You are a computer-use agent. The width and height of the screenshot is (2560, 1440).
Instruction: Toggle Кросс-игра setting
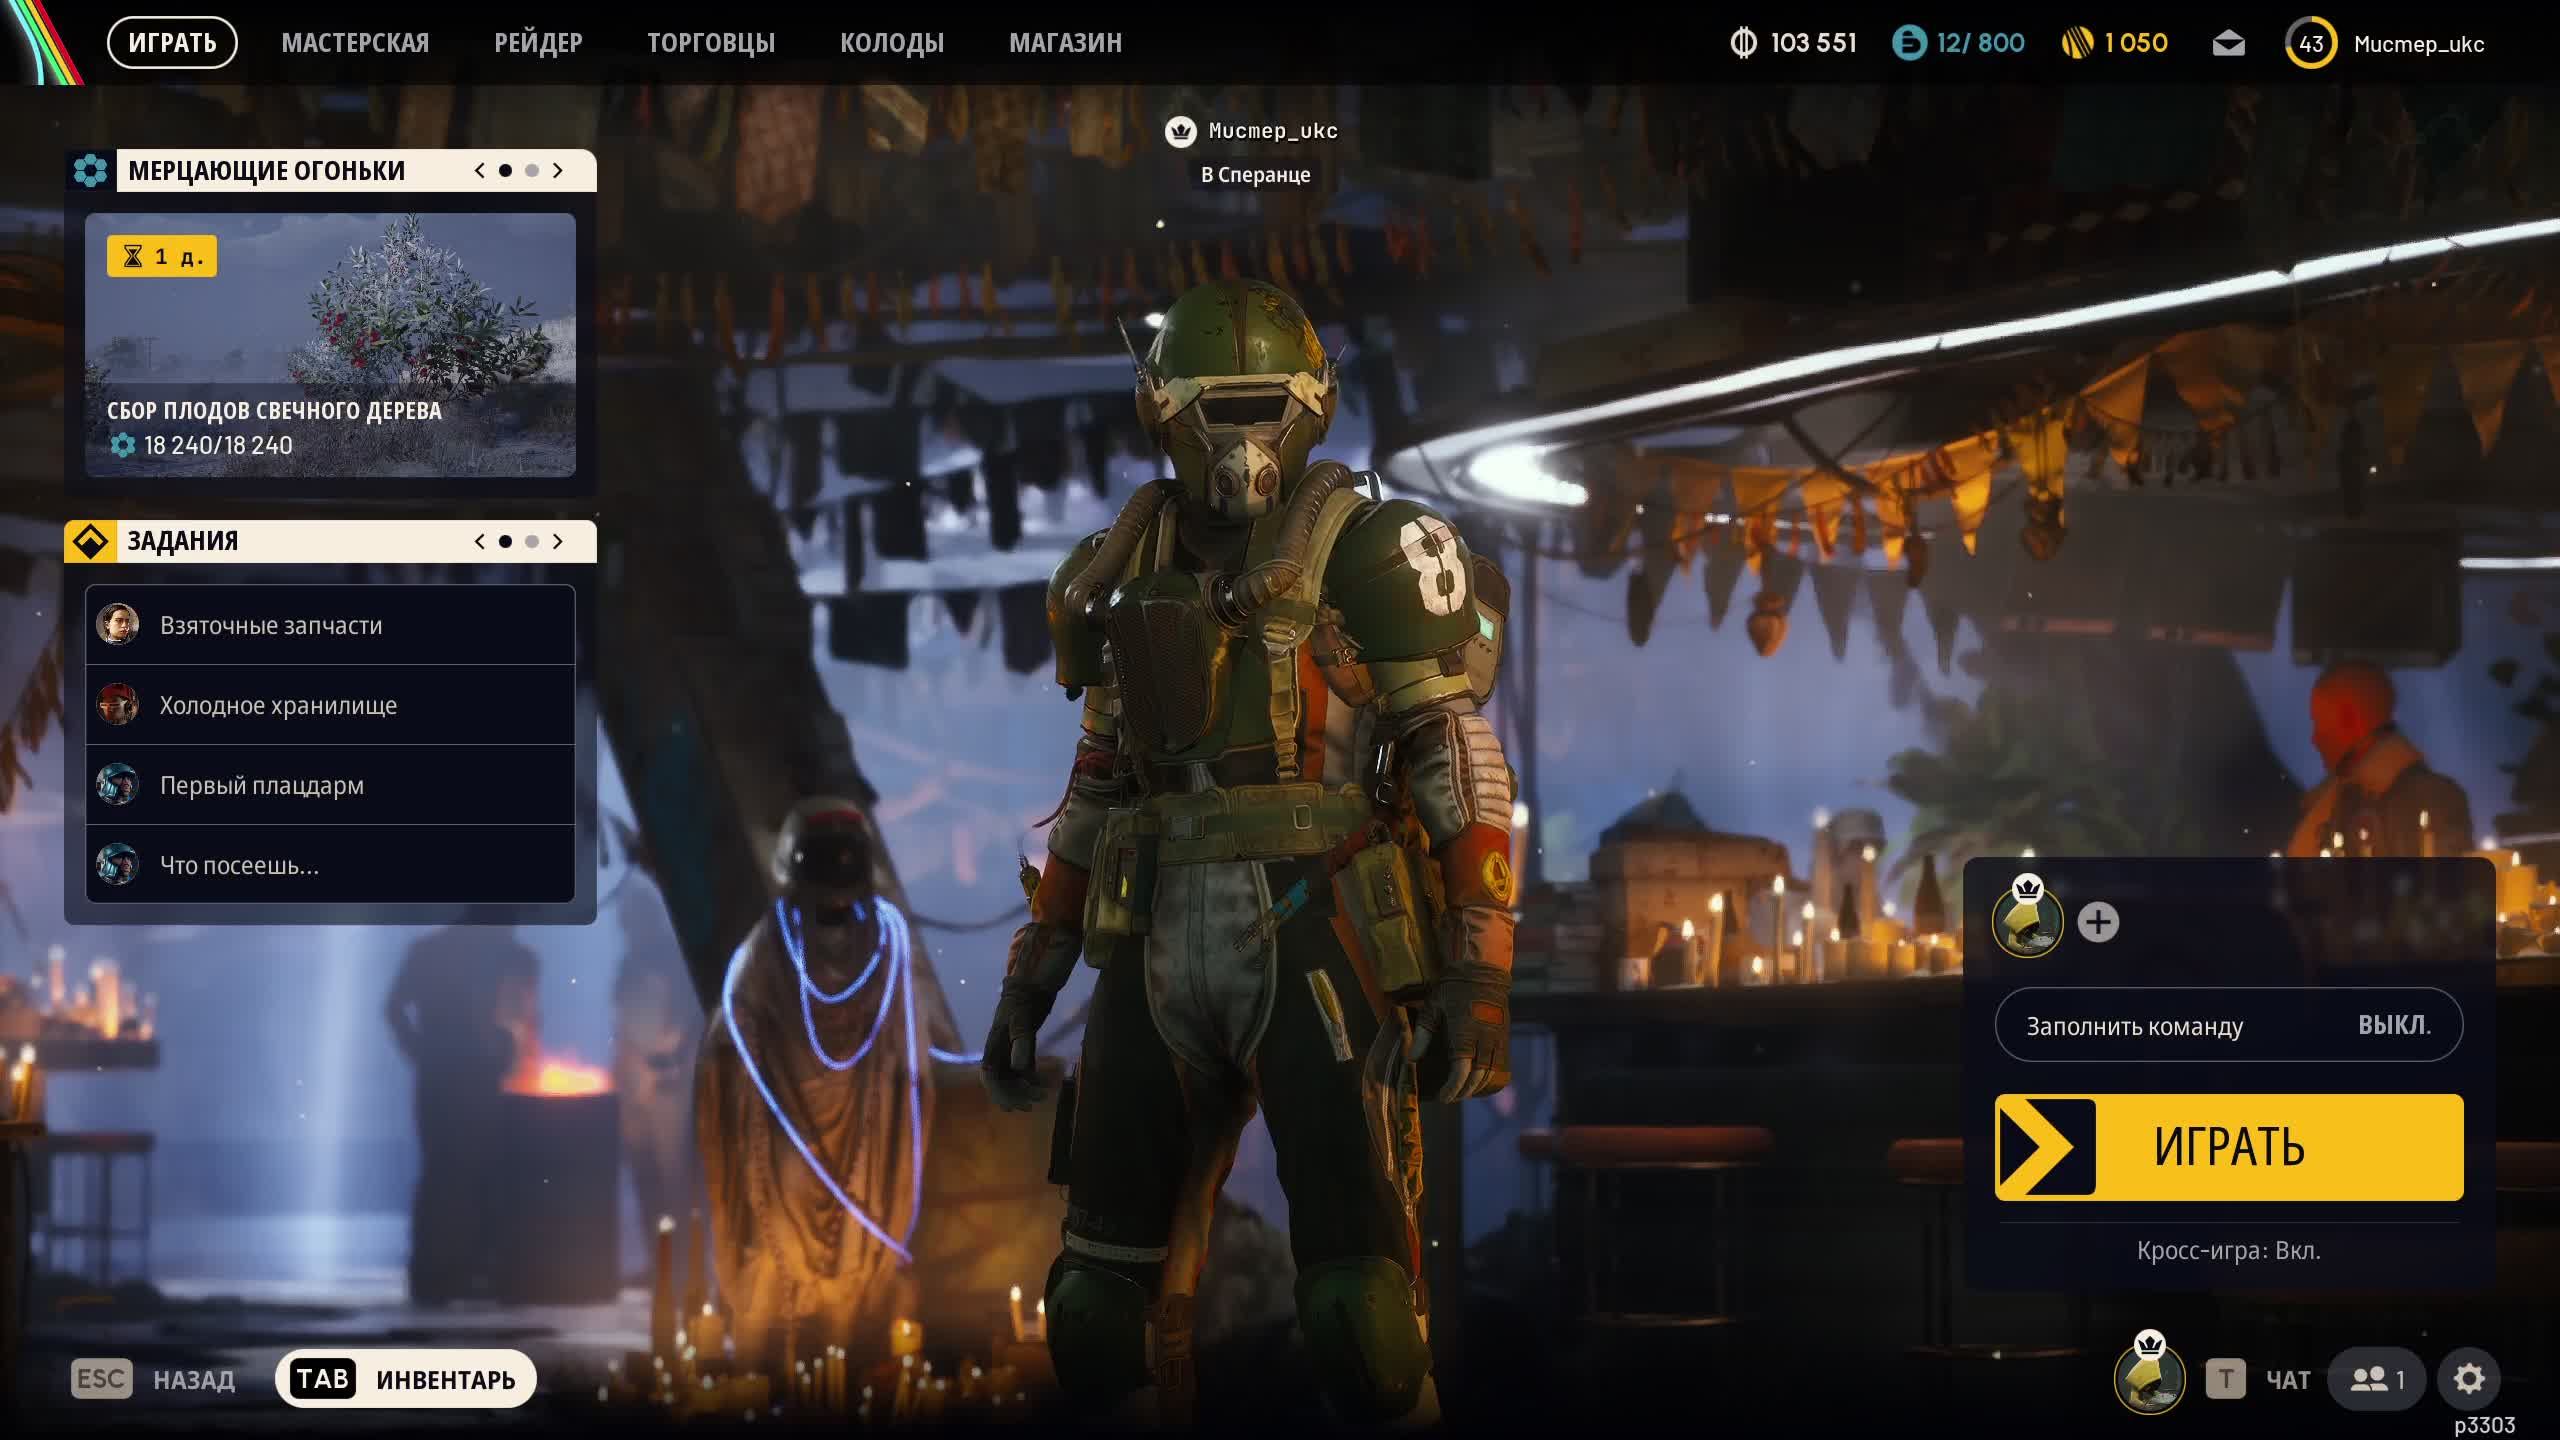tap(2228, 1250)
